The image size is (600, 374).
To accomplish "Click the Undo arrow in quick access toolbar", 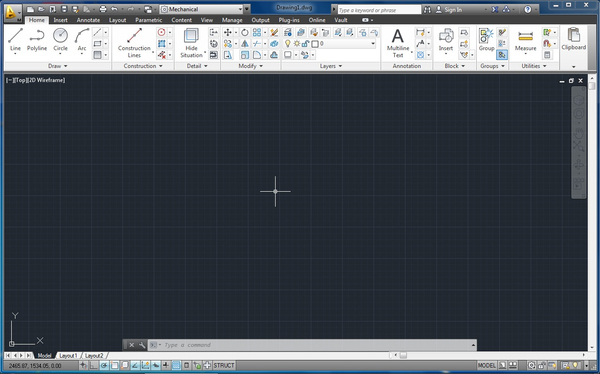I will coord(114,9).
